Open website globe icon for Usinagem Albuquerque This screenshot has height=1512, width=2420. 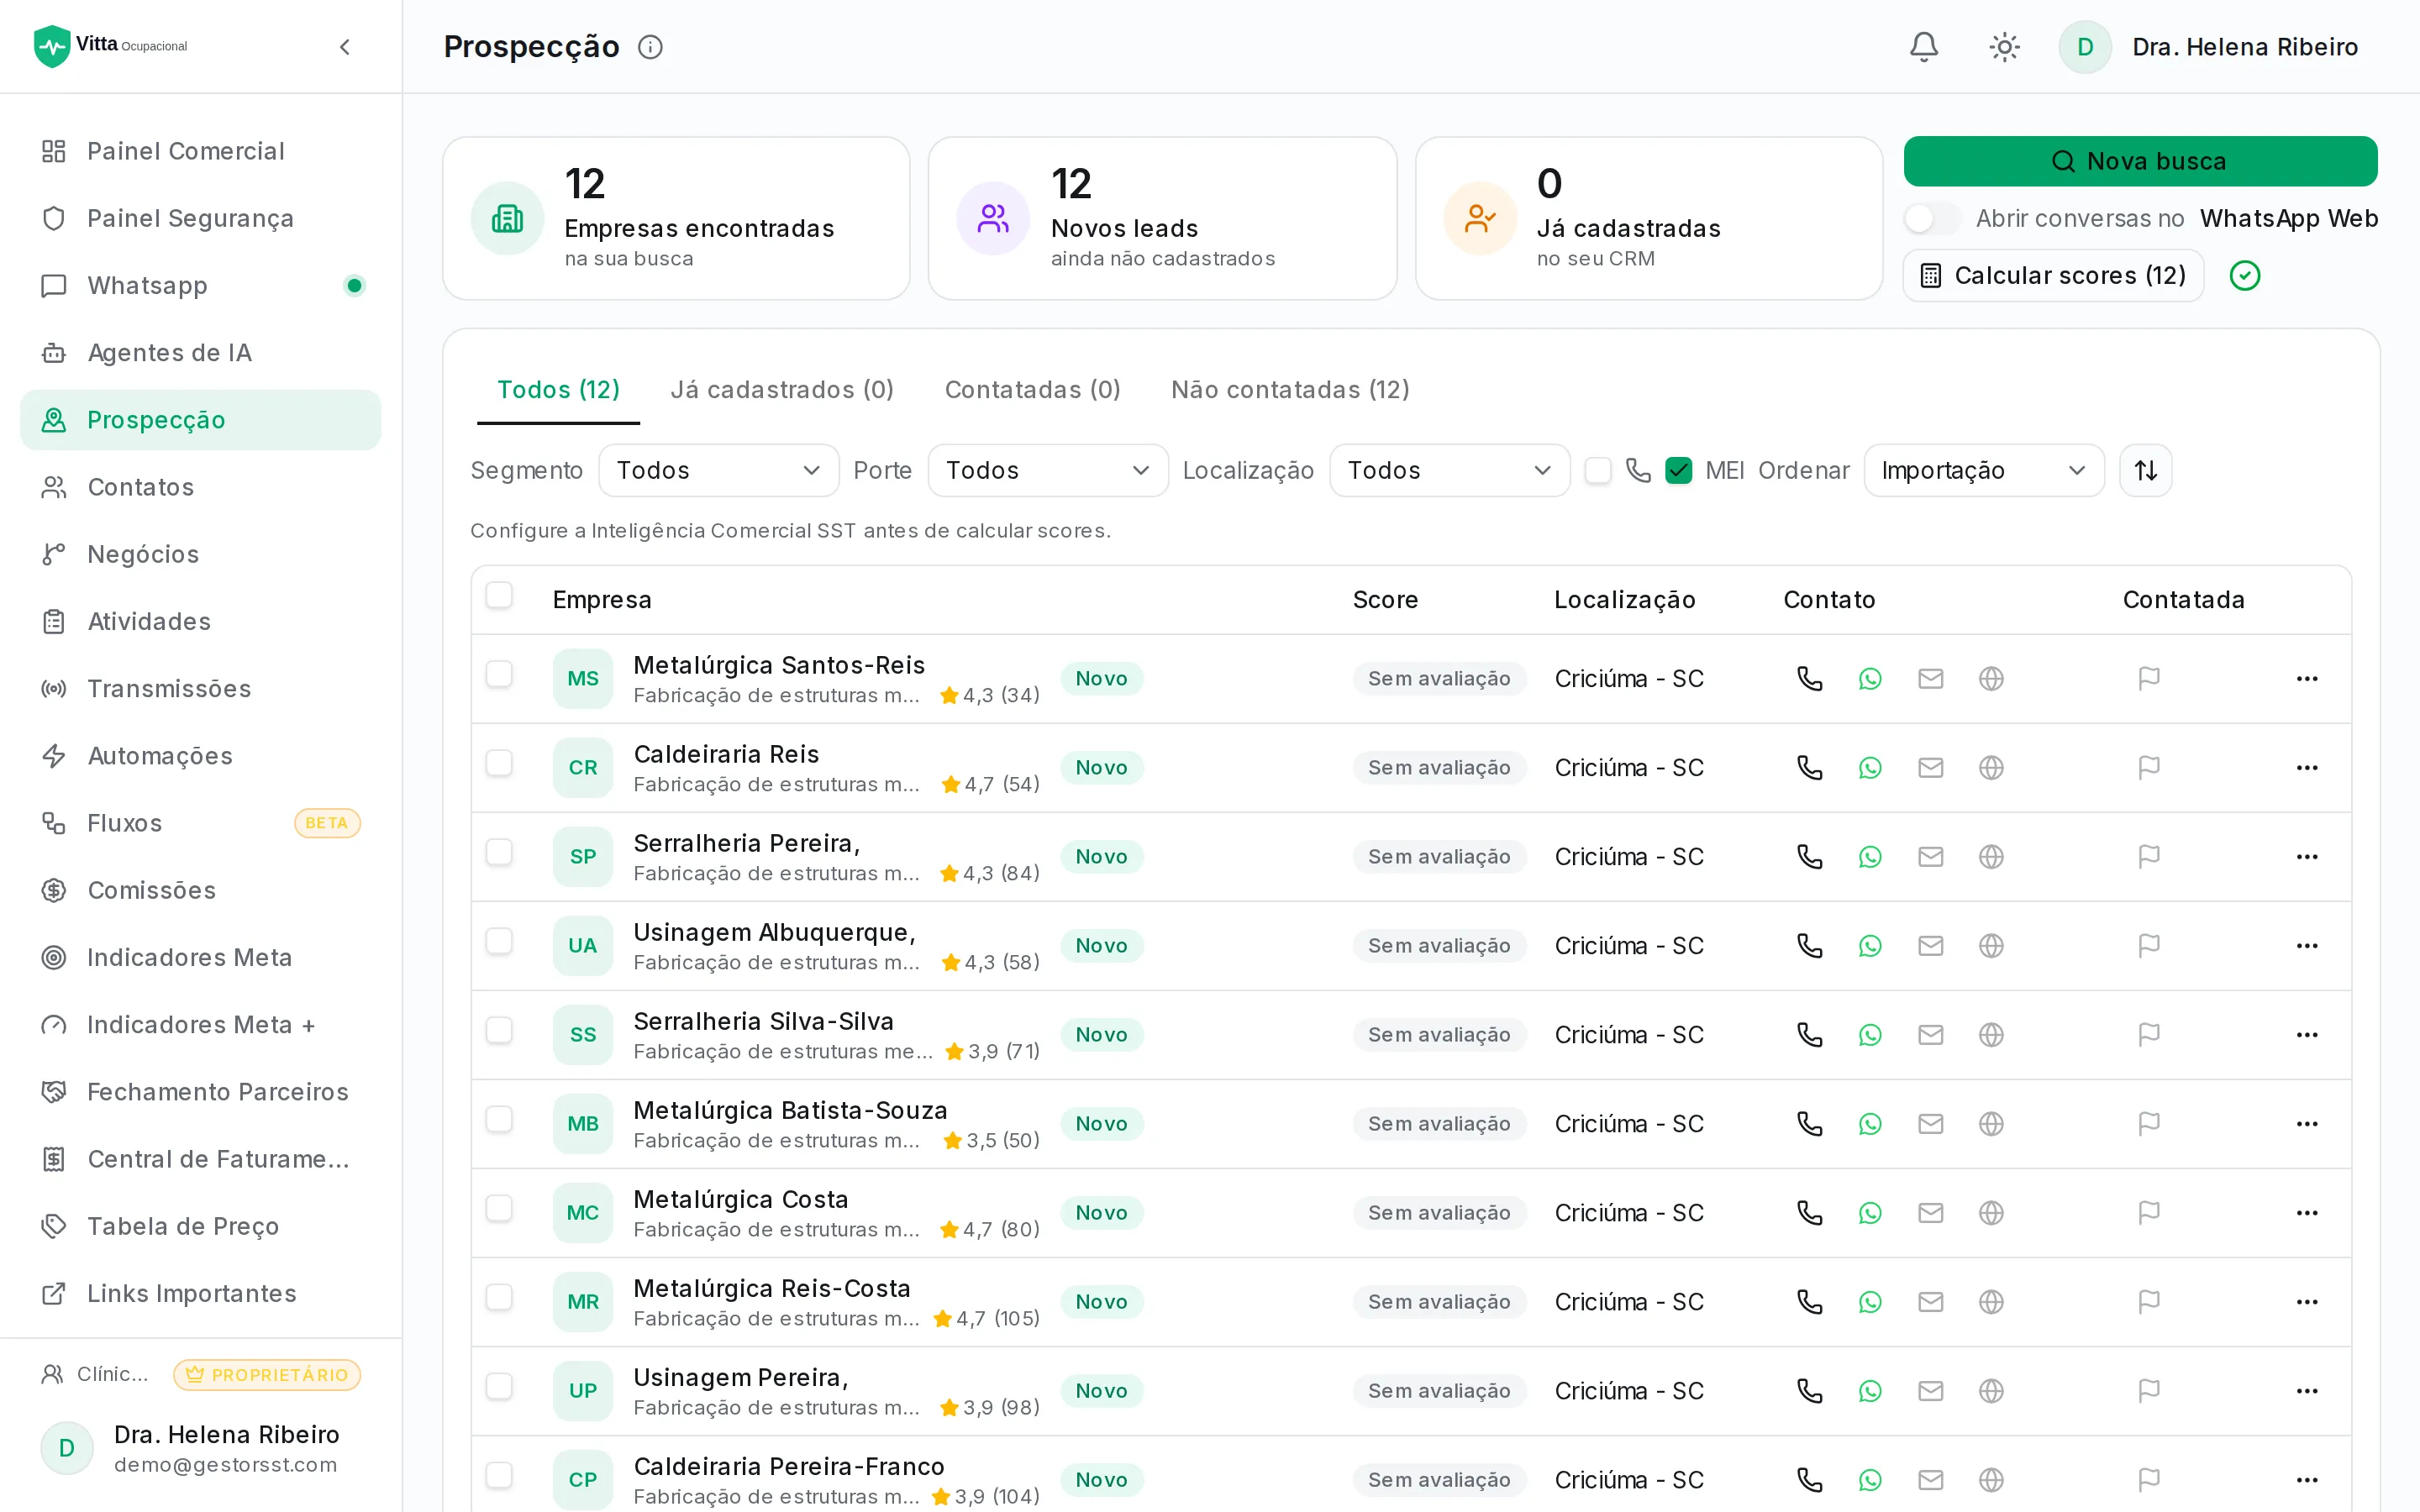tap(1991, 946)
